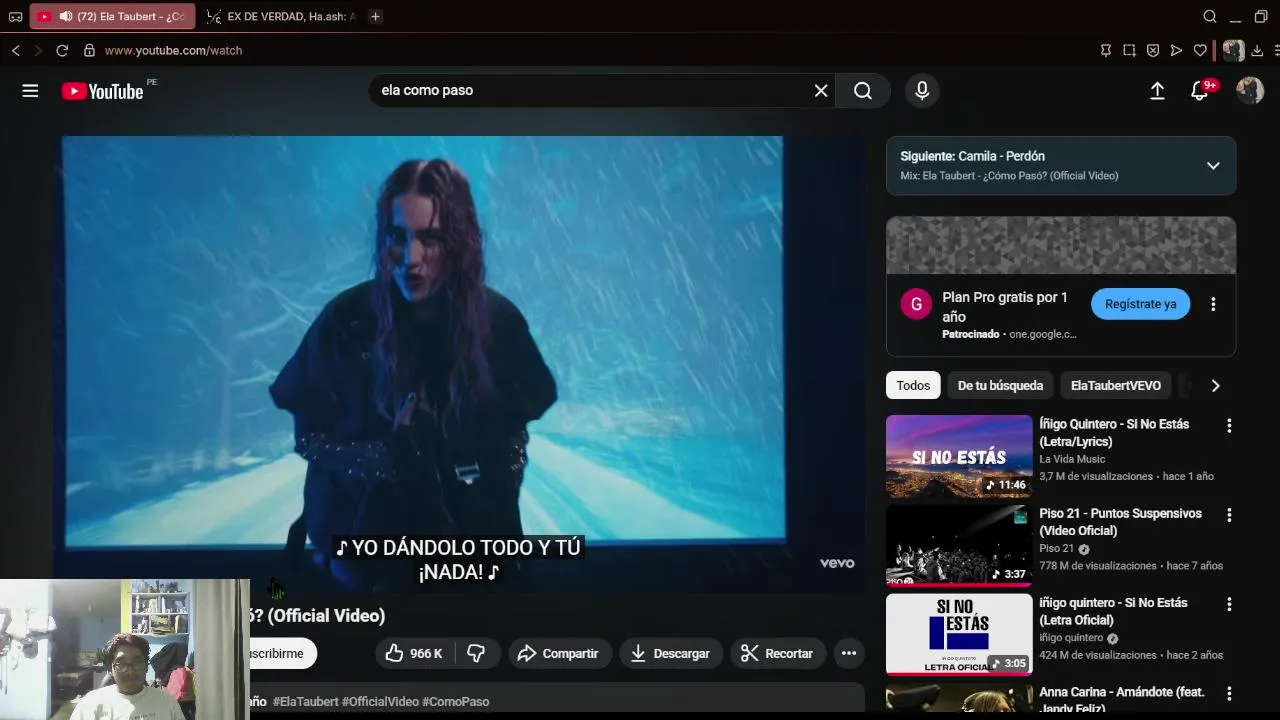Bookmark the page with the heart icon

pyautogui.click(x=1200, y=50)
